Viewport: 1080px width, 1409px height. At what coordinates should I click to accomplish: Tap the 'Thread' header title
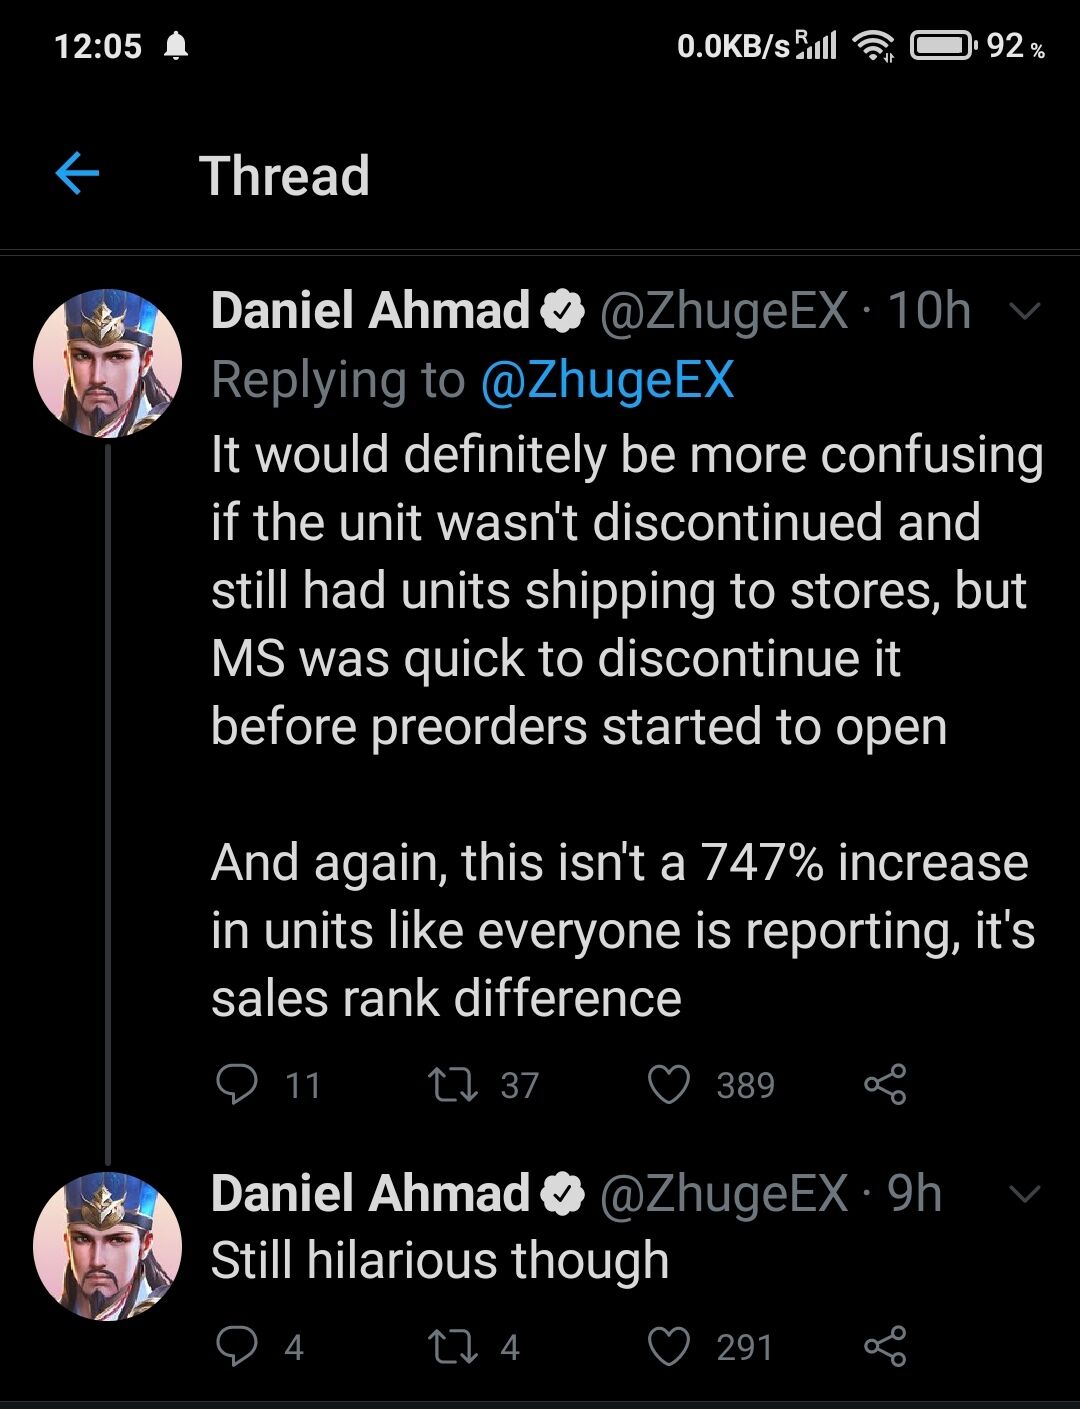coord(285,176)
